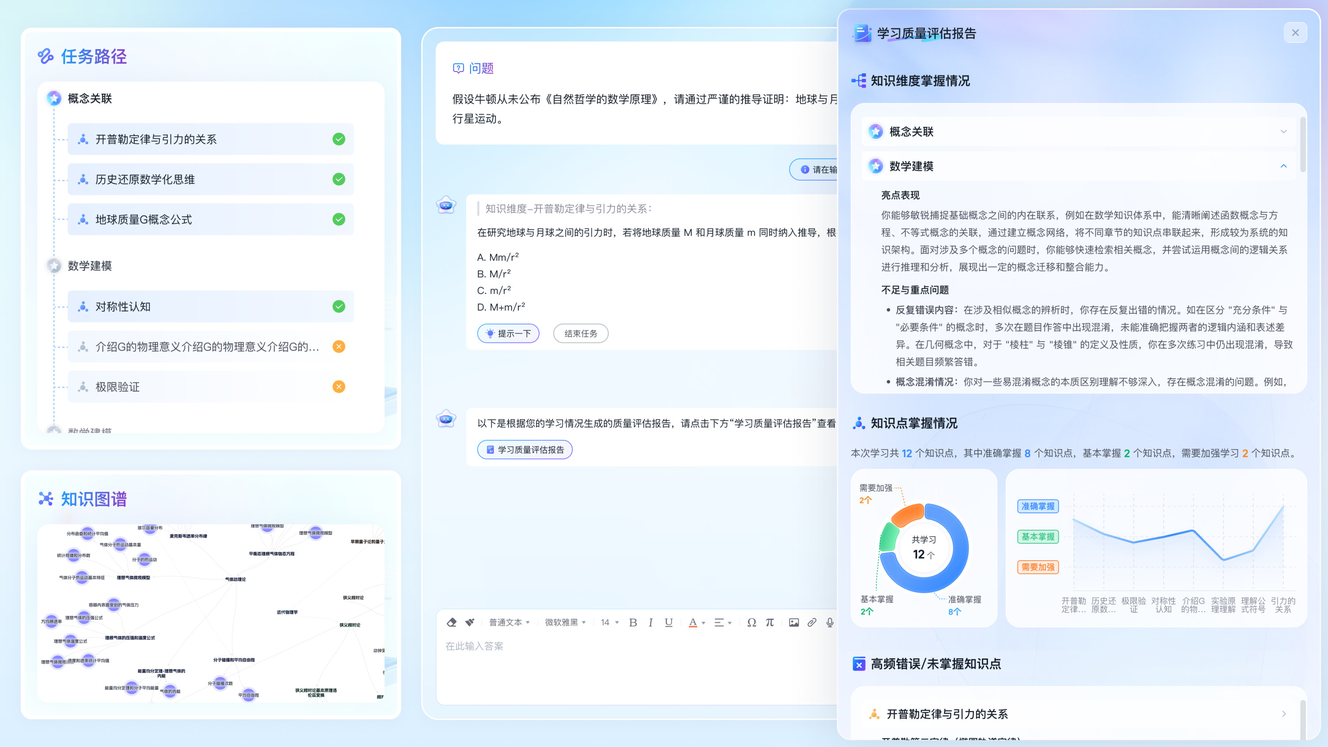Click the format painter brush icon
1328x747 pixels.
[470, 623]
